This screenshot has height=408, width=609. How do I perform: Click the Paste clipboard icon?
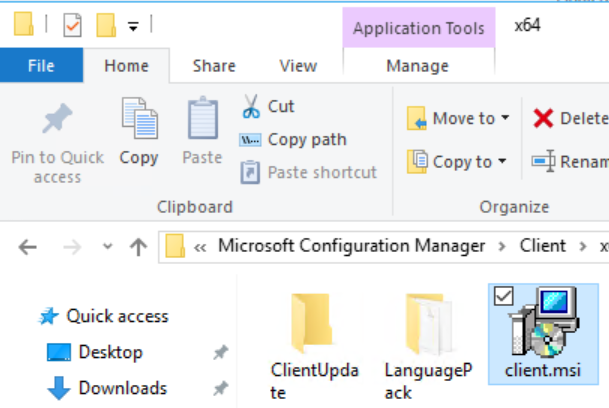[202, 120]
